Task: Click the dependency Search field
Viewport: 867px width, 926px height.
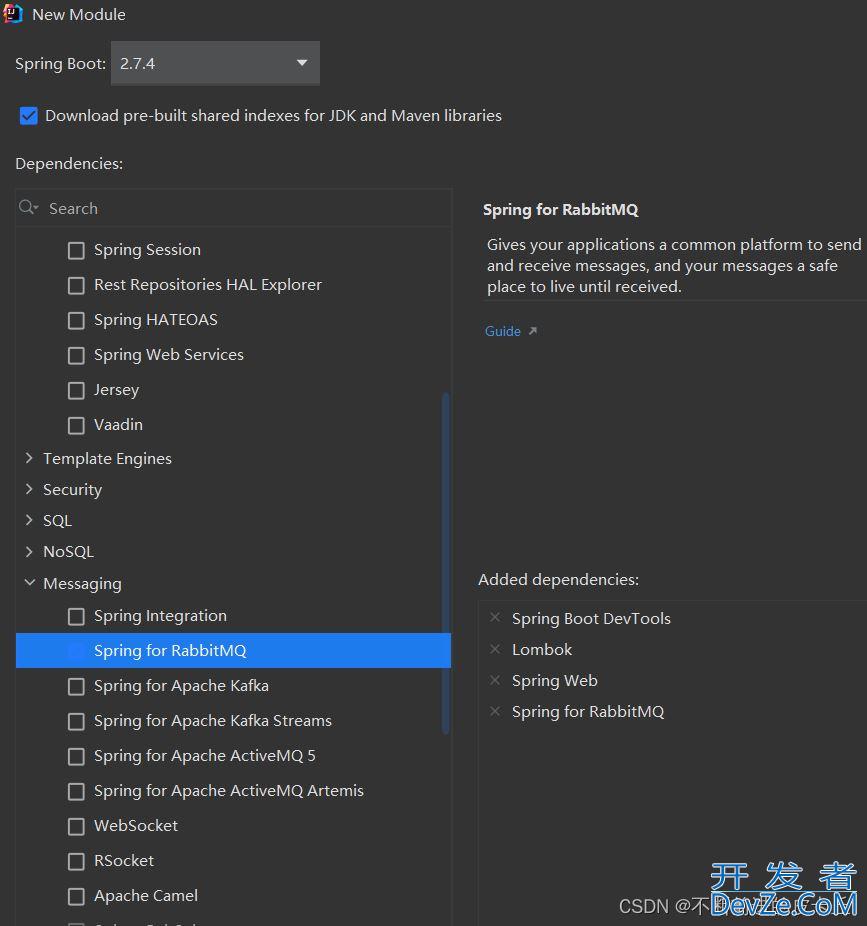Action: 233,208
